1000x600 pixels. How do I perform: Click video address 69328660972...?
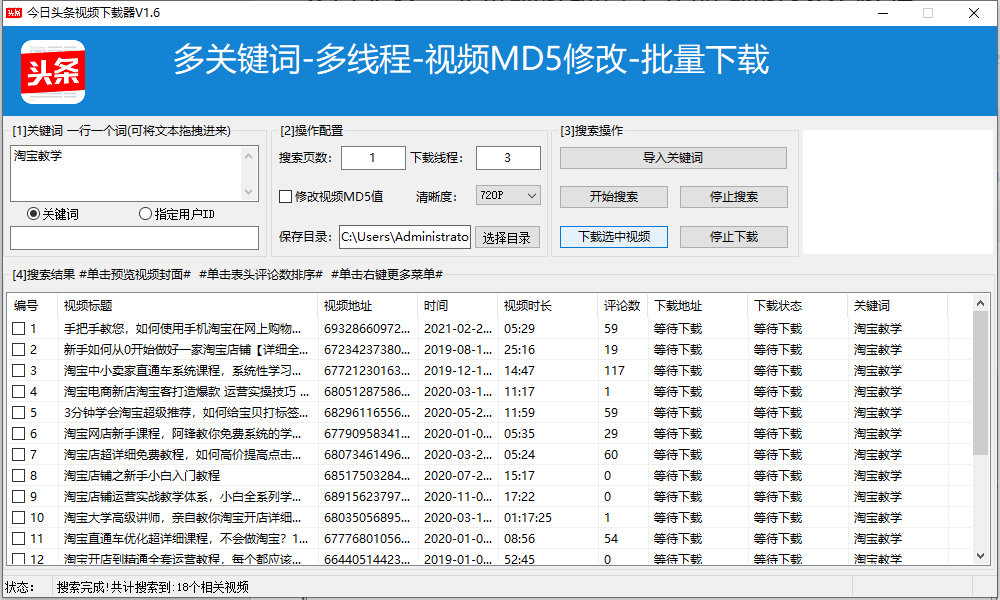(367, 328)
